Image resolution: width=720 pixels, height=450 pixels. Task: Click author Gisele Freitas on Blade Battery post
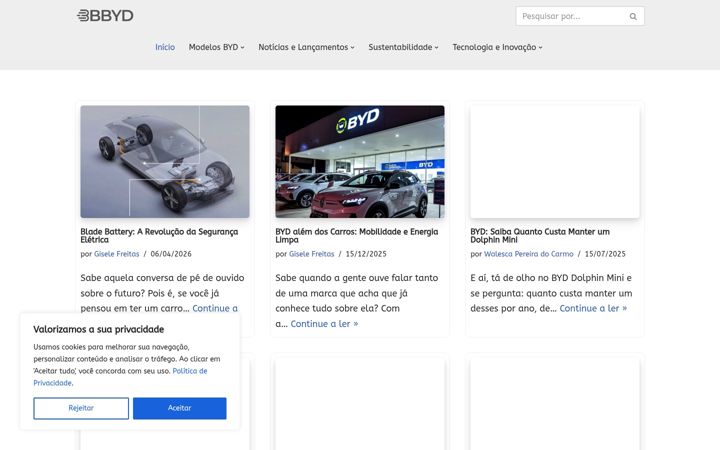click(117, 254)
